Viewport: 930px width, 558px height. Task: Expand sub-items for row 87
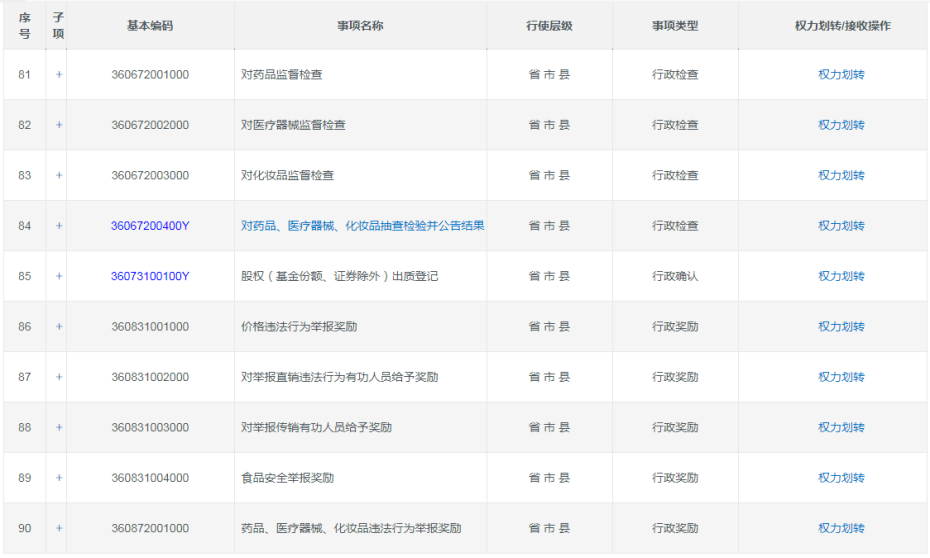tap(59, 377)
